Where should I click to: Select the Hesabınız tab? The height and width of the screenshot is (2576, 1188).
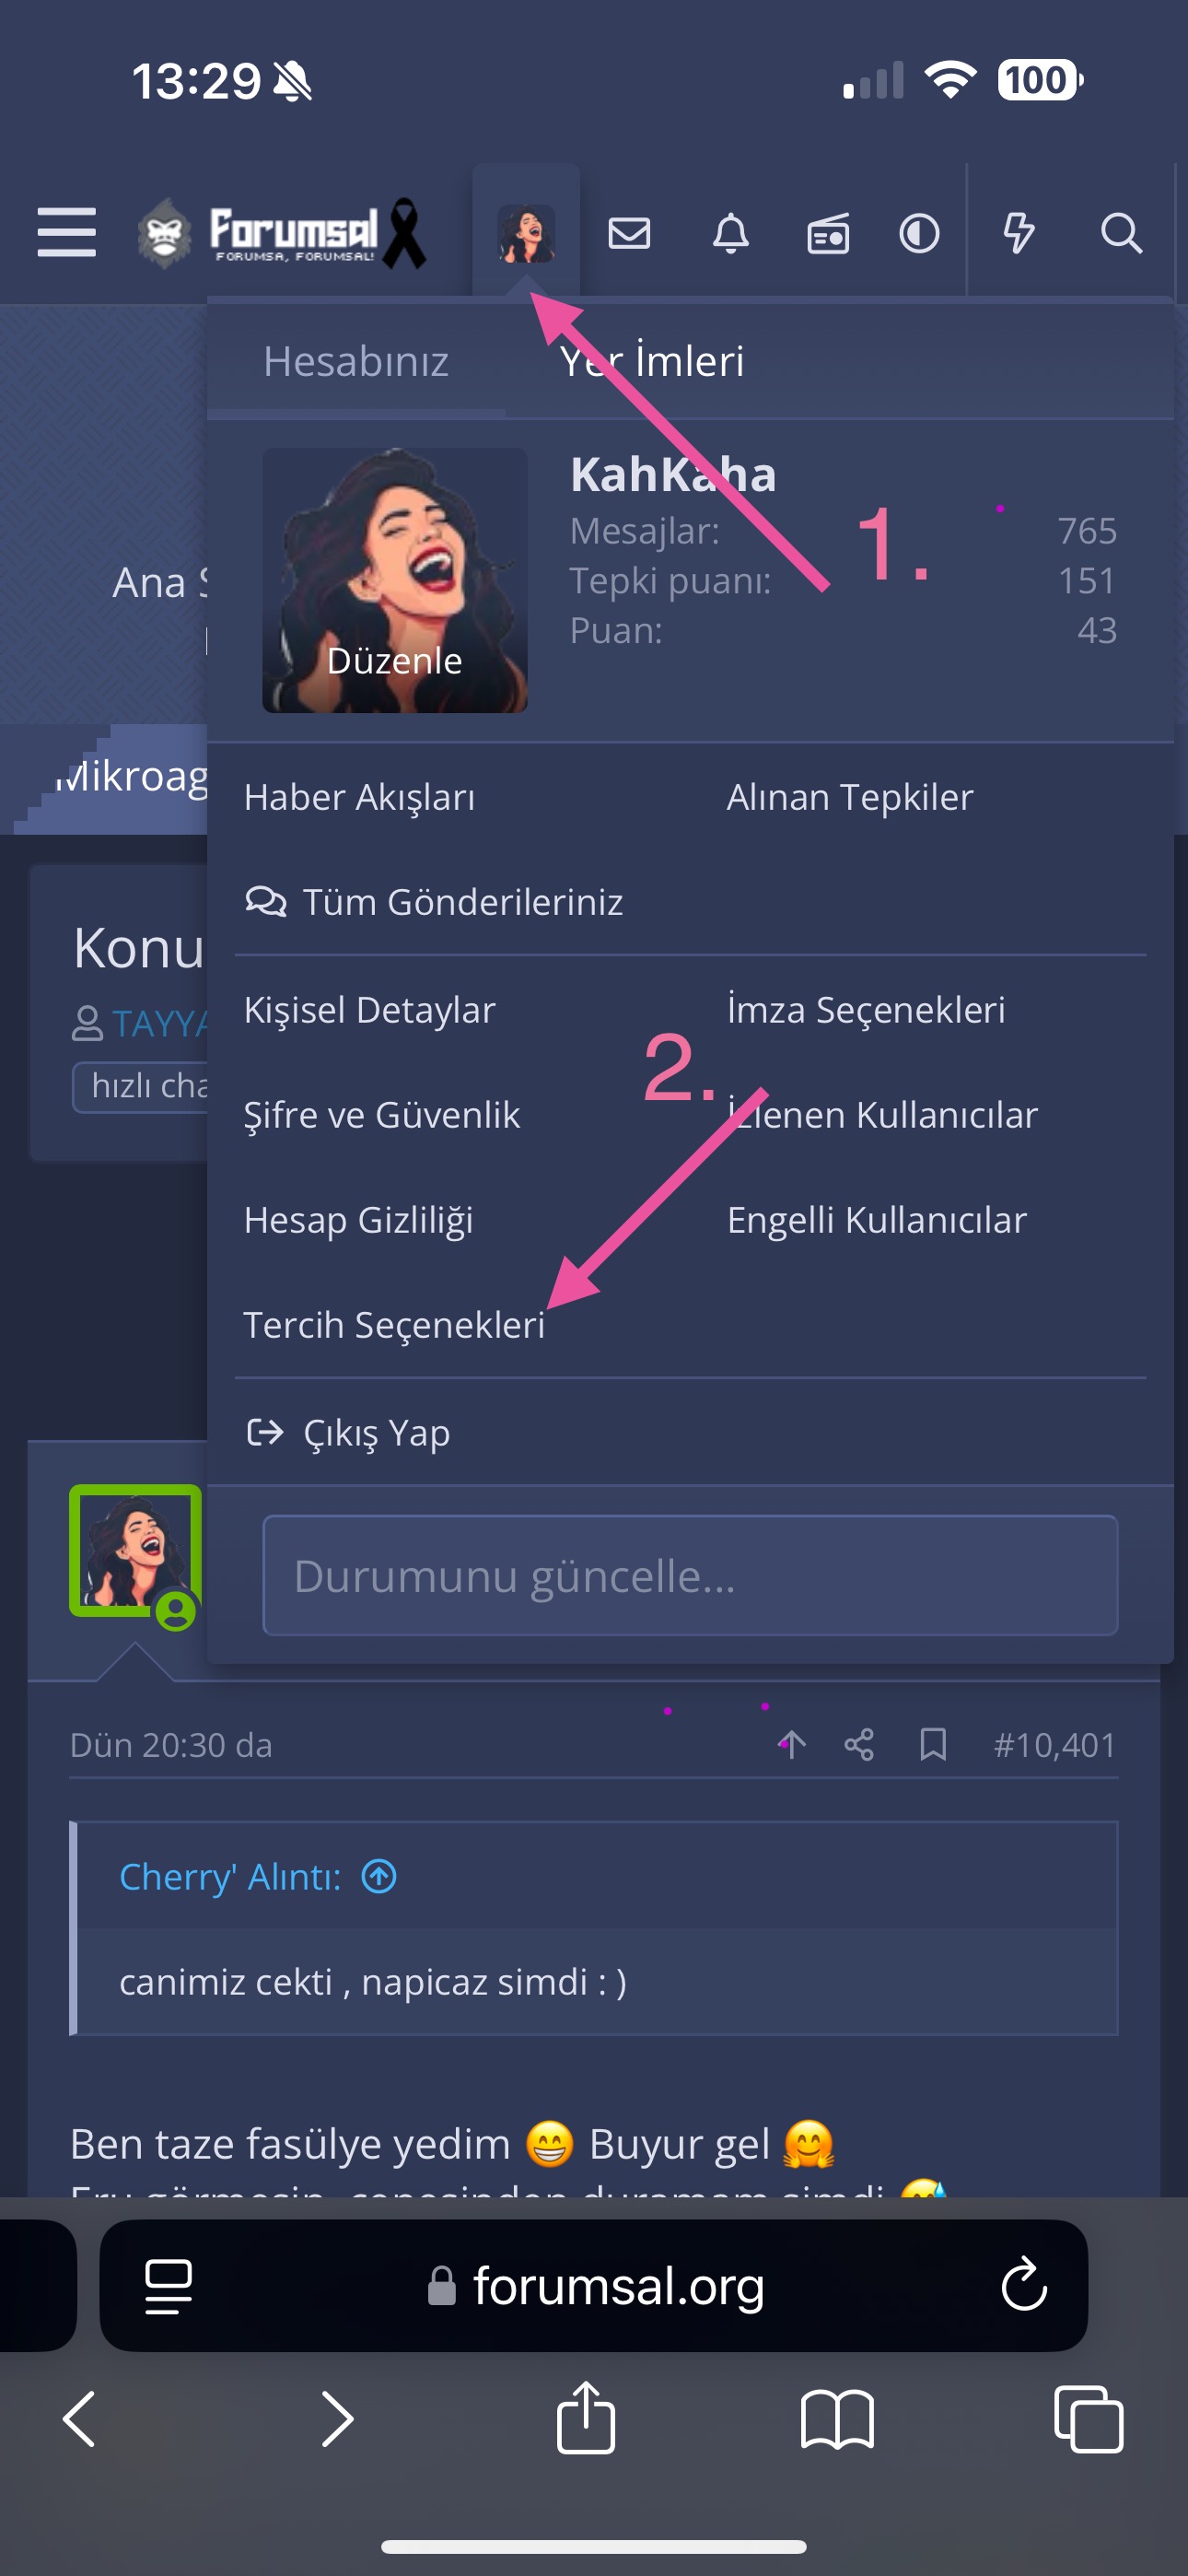pyautogui.click(x=356, y=361)
